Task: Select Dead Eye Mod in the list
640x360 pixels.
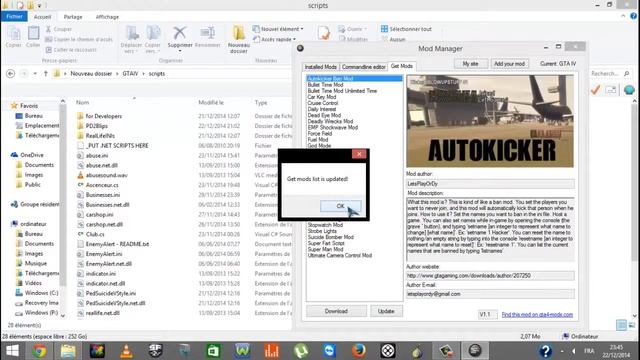Action: pyautogui.click(x=324, y=115)
